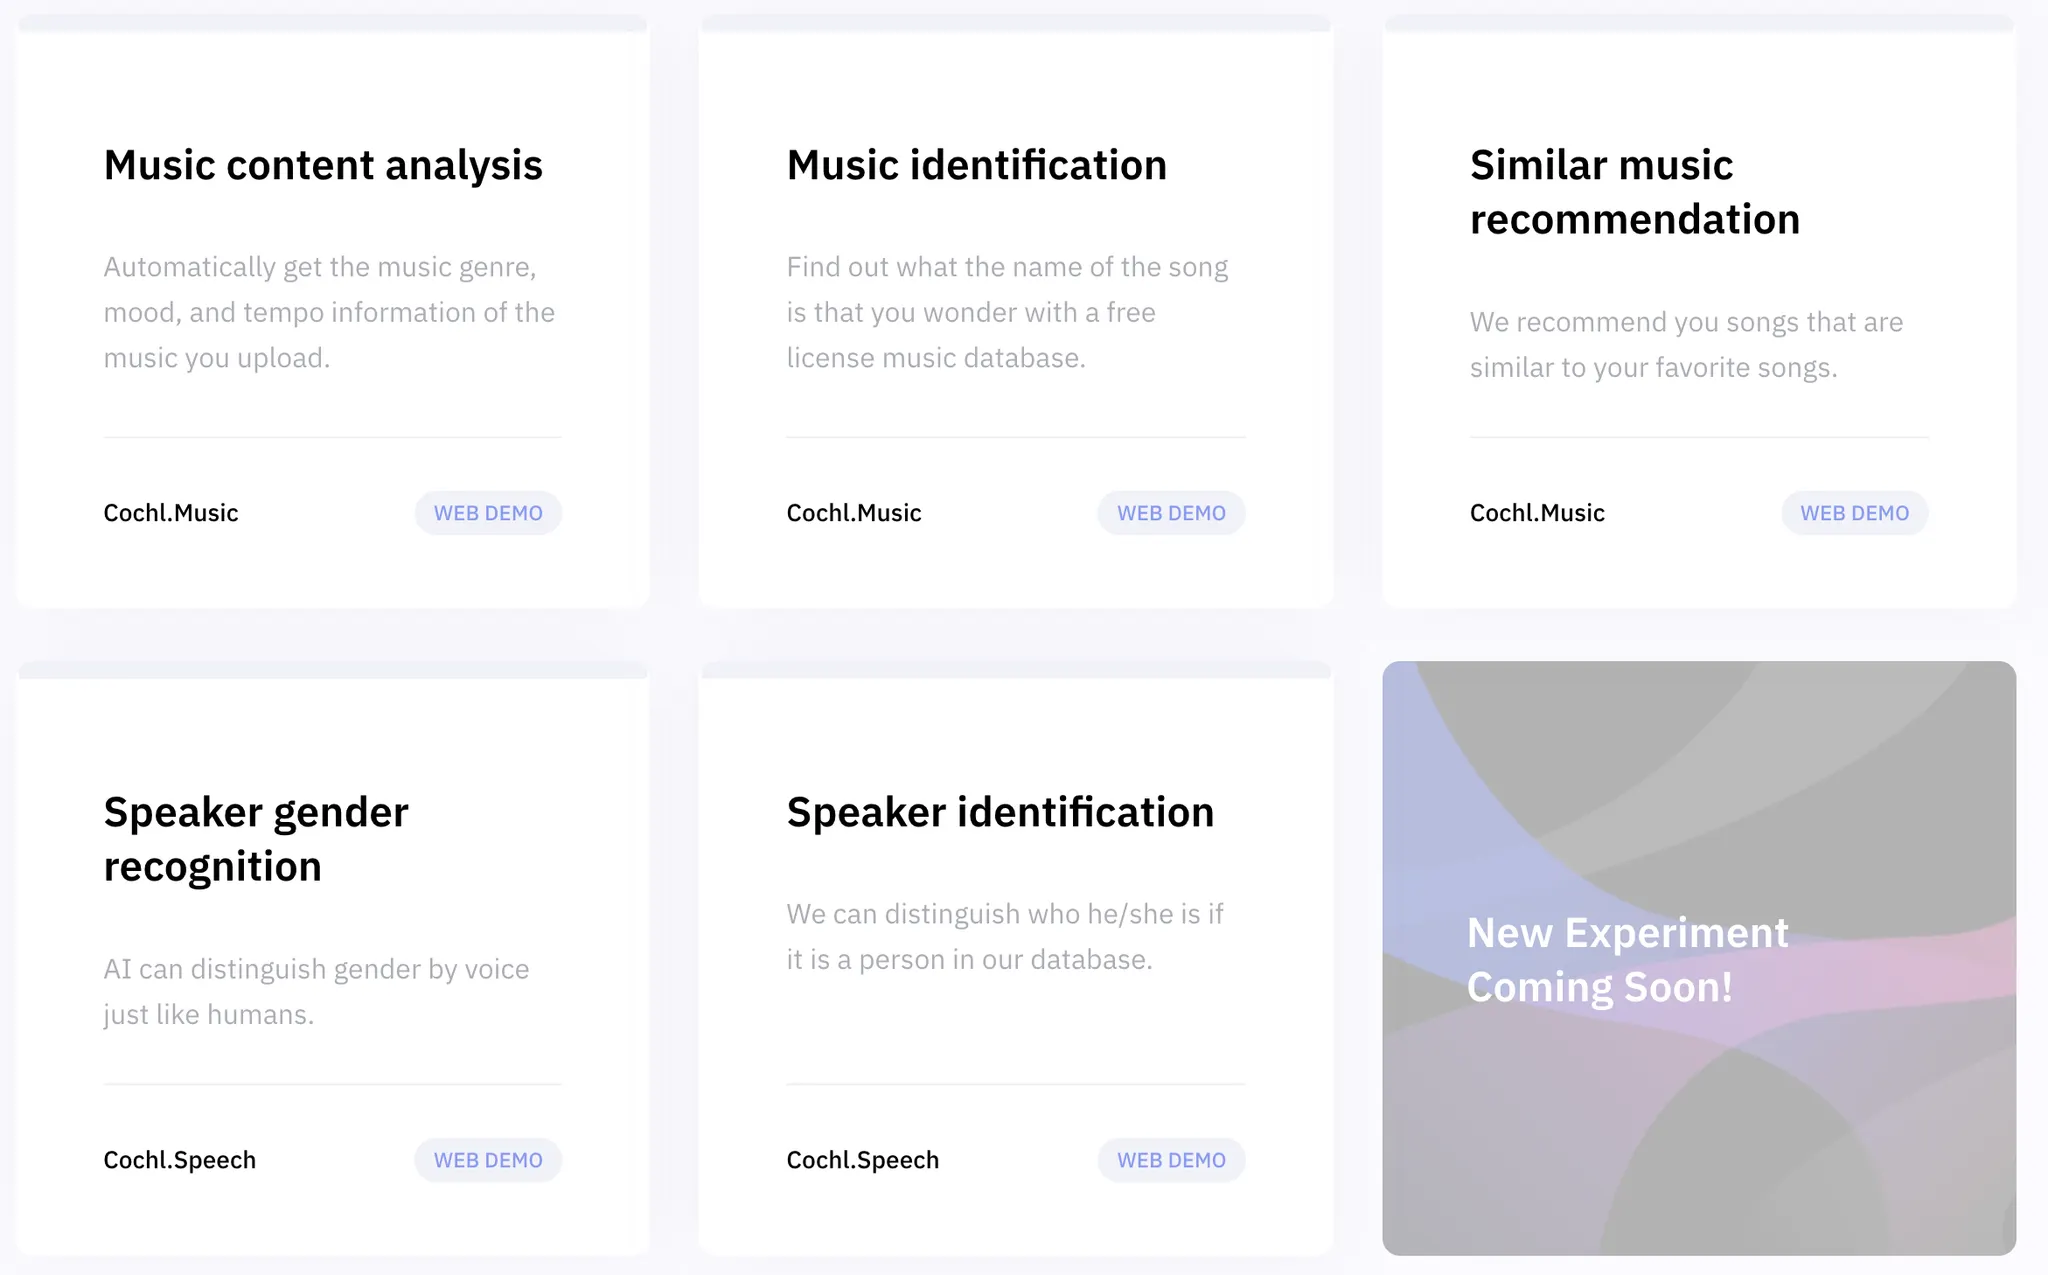Click the Similar music recommendation title
Image resolution: width=2048 pixels, height=1275 pixels.
point(1634,192)
